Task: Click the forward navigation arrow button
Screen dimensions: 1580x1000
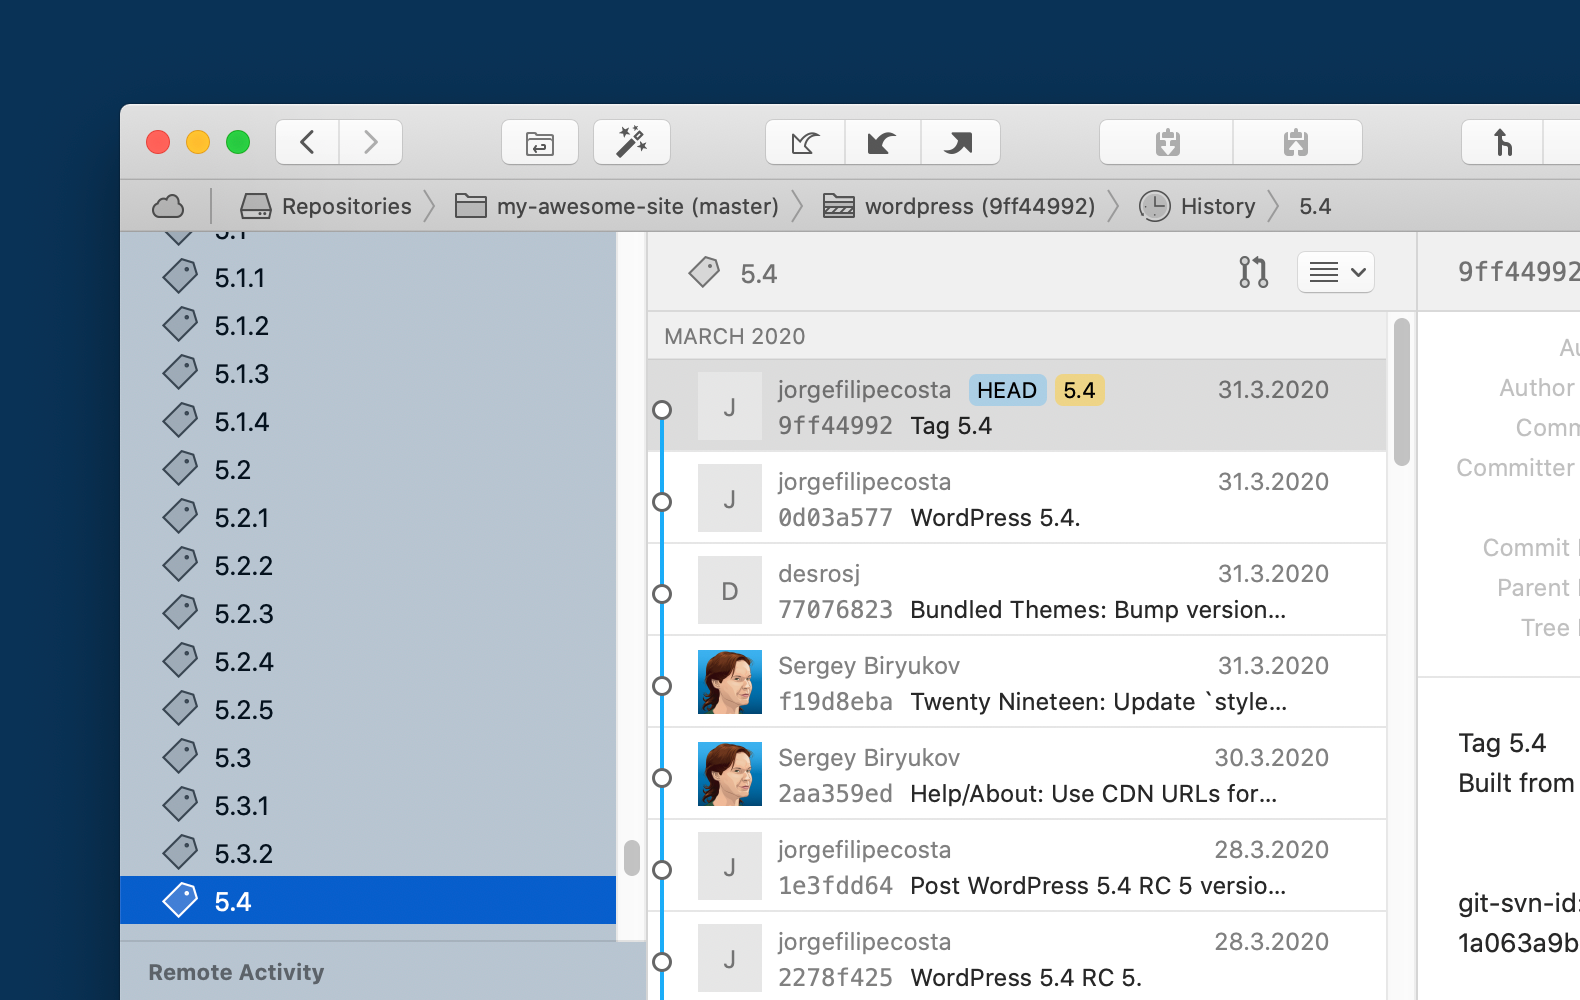Action: tap(370, 142)
